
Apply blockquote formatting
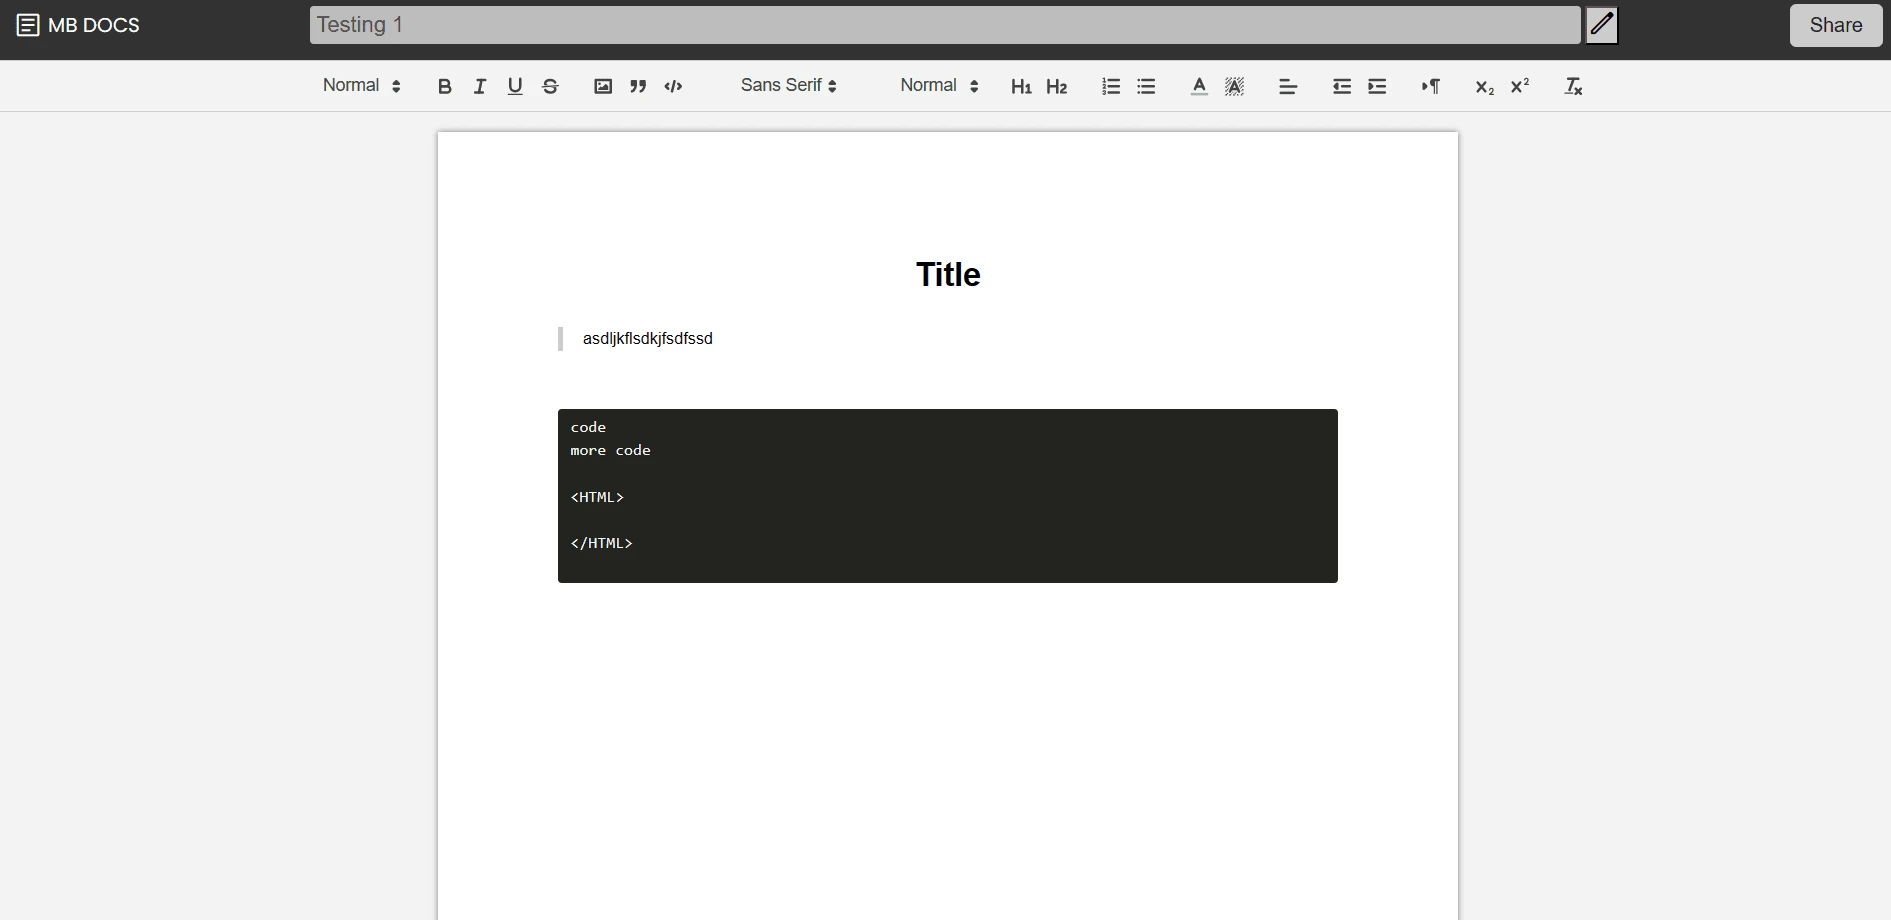click(x=638, y=86)
